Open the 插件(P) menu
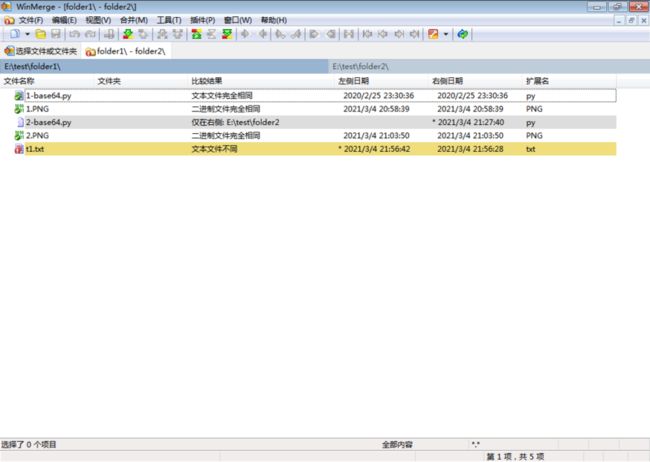The height and width of the screenshot is (462, 650). (x=203, y=20)
